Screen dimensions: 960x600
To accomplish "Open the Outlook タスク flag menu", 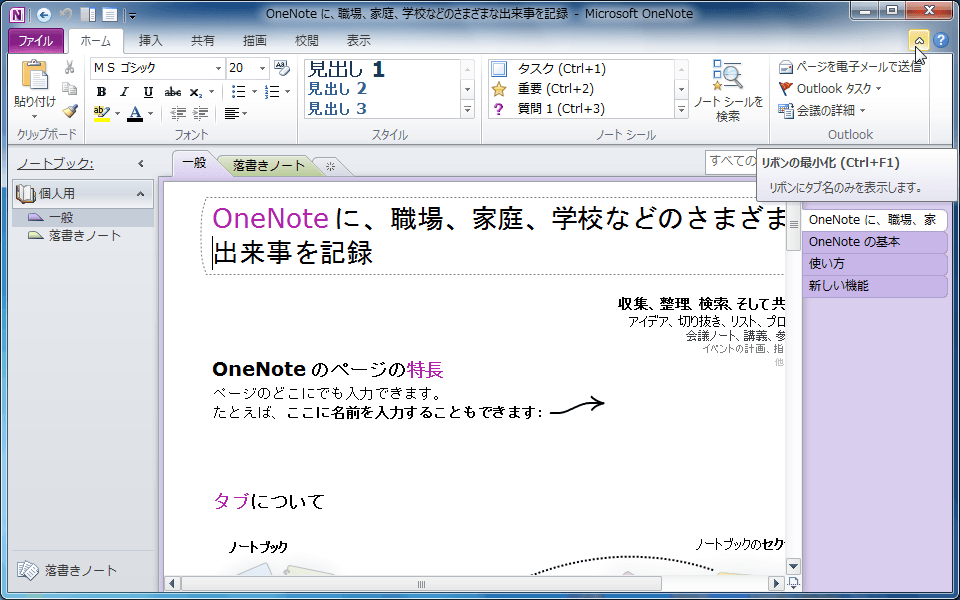I will pyautogui.click(x=830, y=89).
